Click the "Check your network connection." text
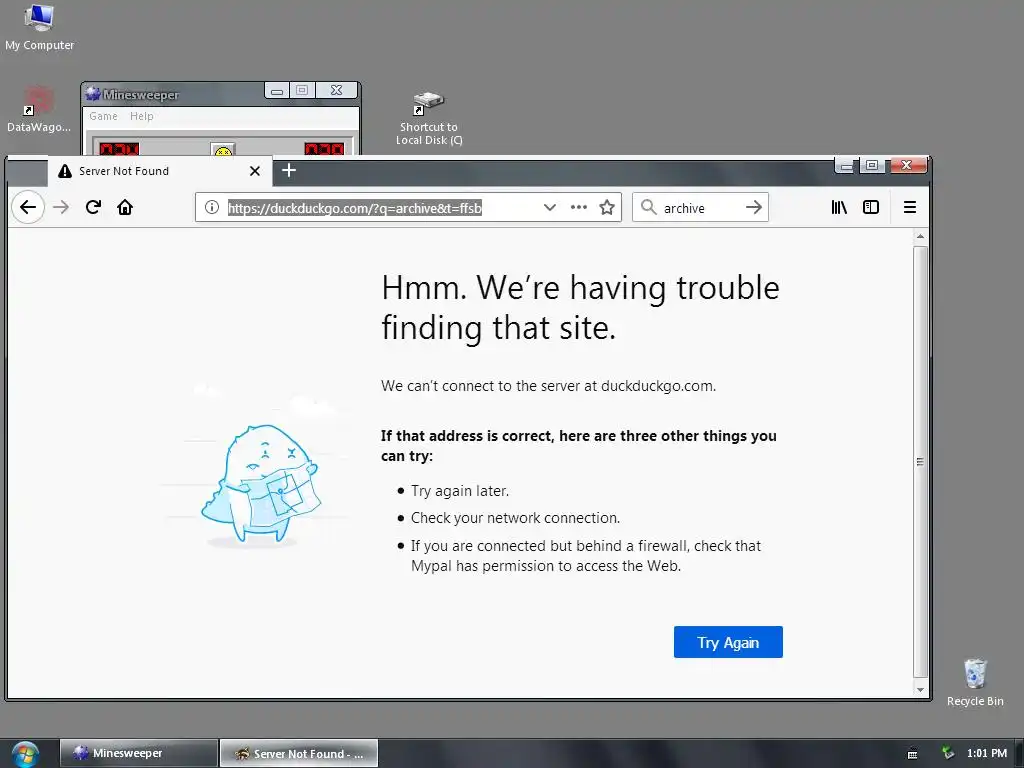The height and width of the screenshot is (768, 1024). click(x=515, y=518)
